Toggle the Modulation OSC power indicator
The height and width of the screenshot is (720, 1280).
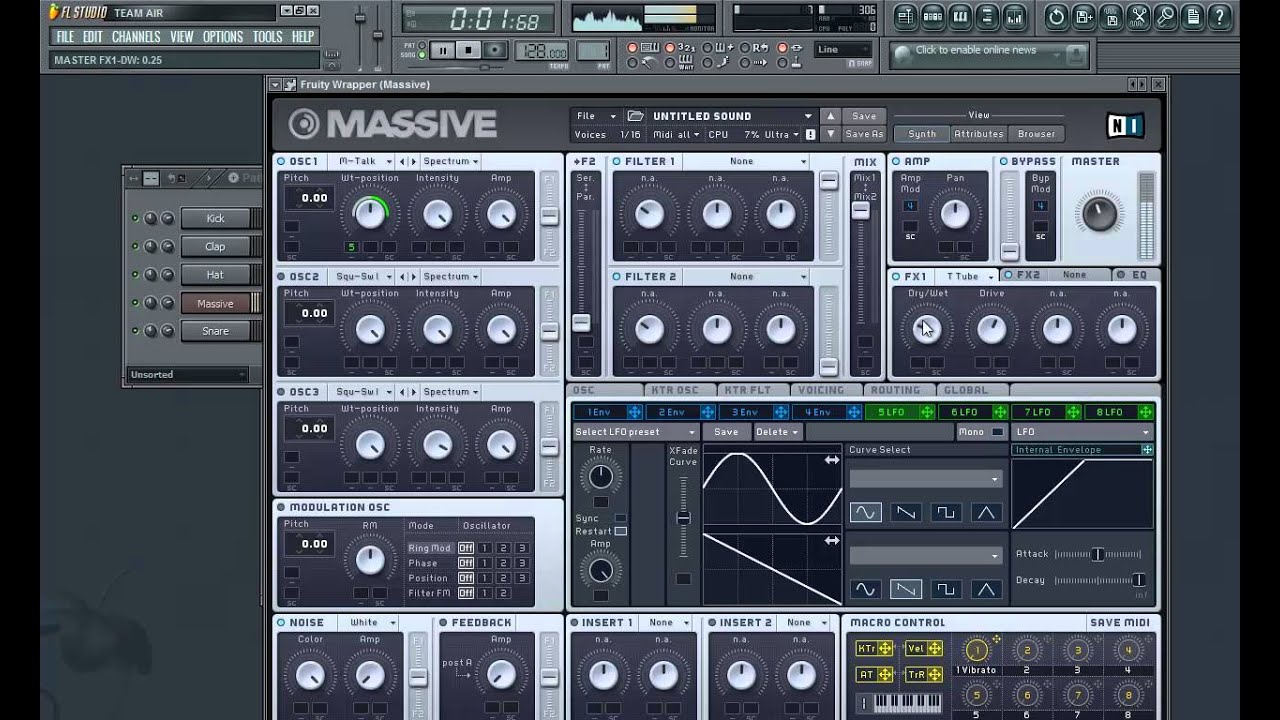tap(281, 507)
